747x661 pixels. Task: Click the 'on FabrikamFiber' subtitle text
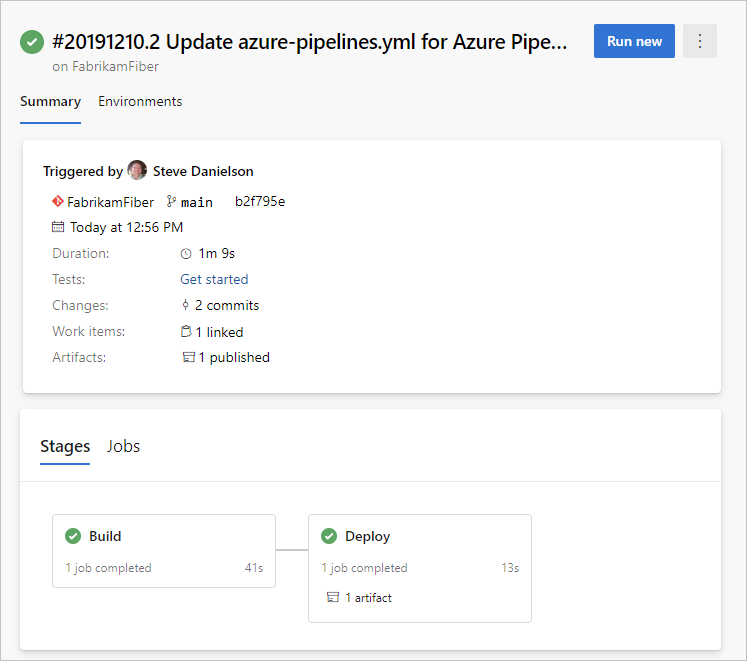(x=105, y=67)
